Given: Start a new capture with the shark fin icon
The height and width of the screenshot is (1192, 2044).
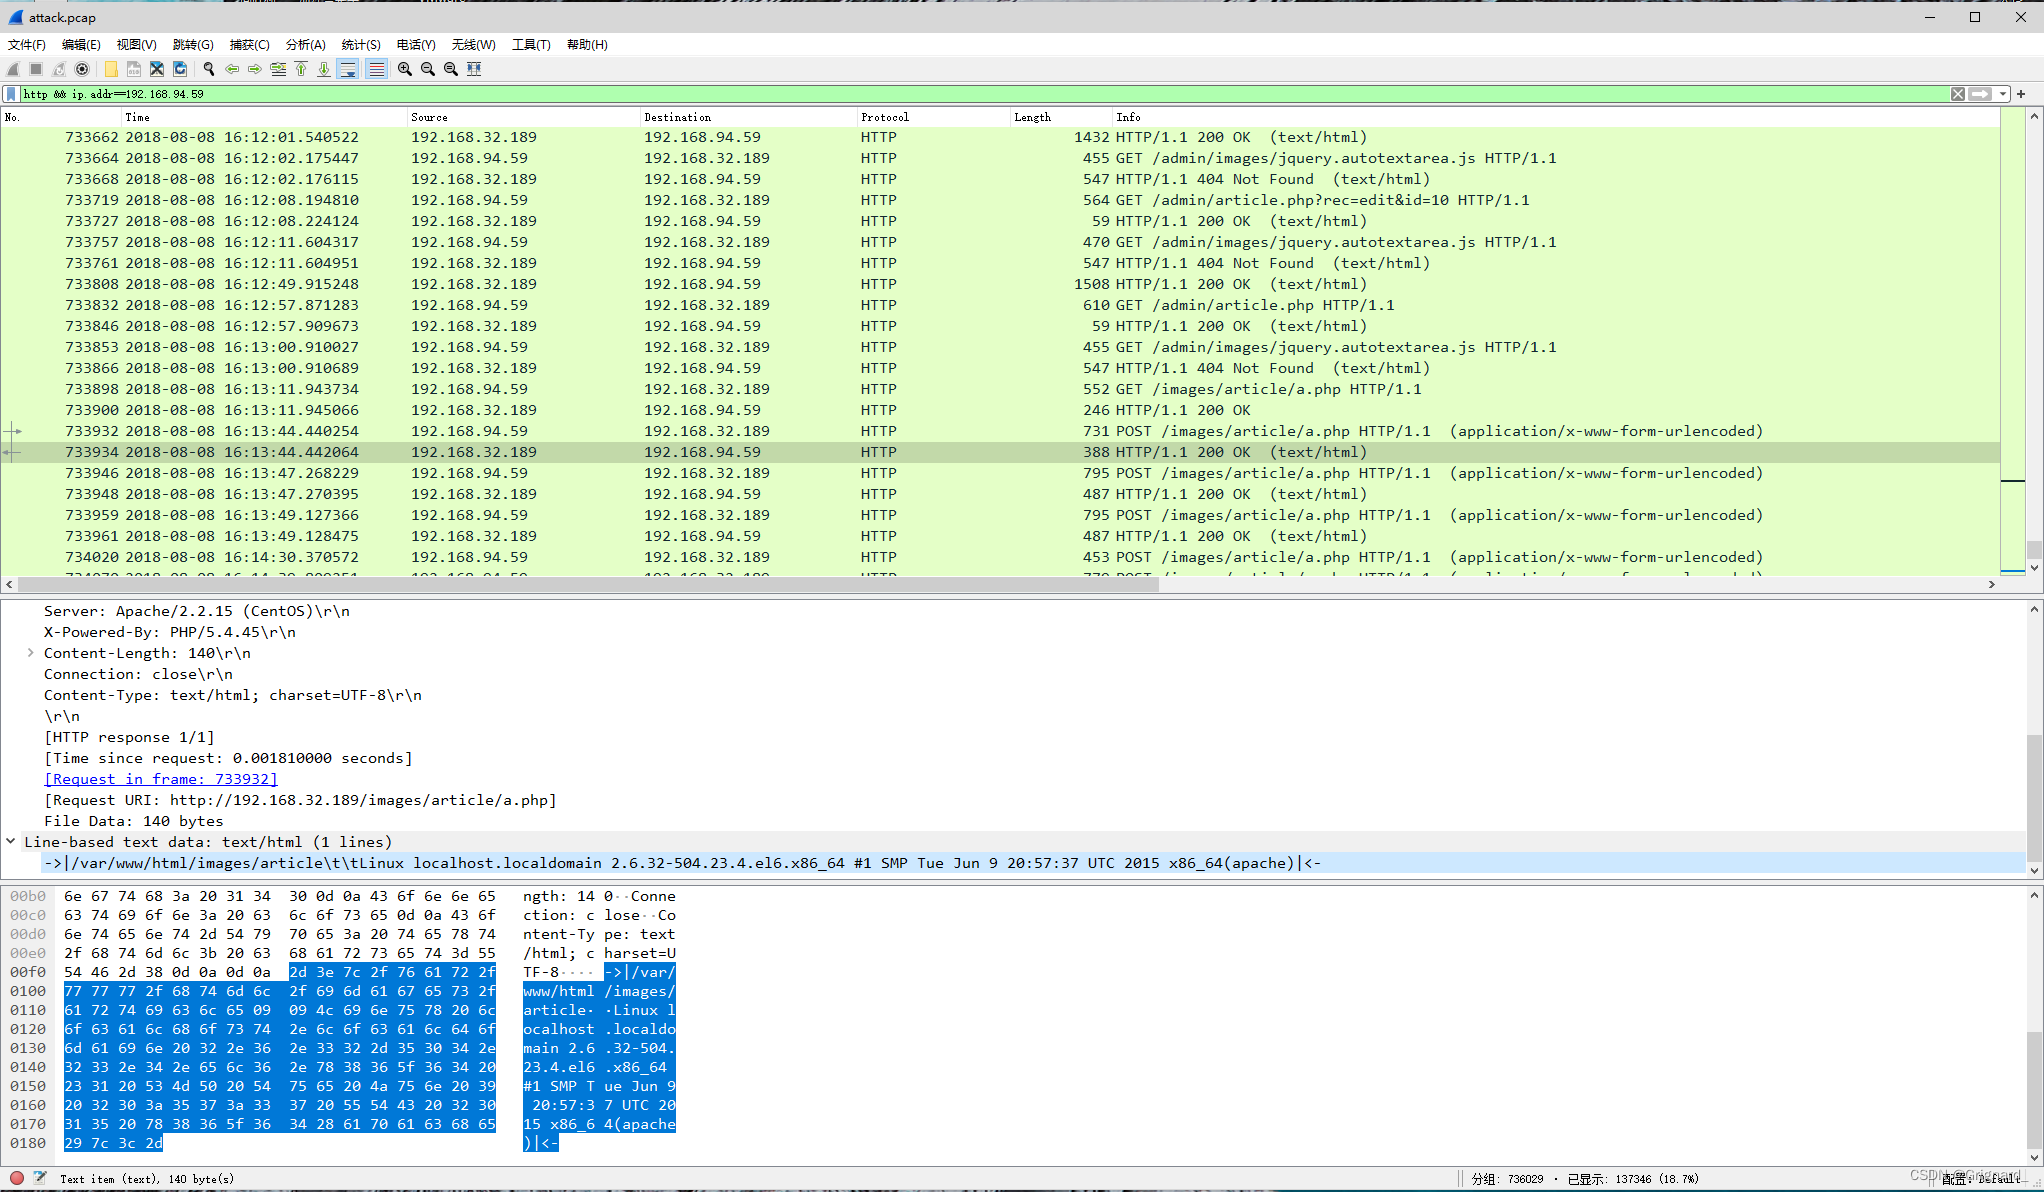Looking at the screenshot, I should [13, 69].
